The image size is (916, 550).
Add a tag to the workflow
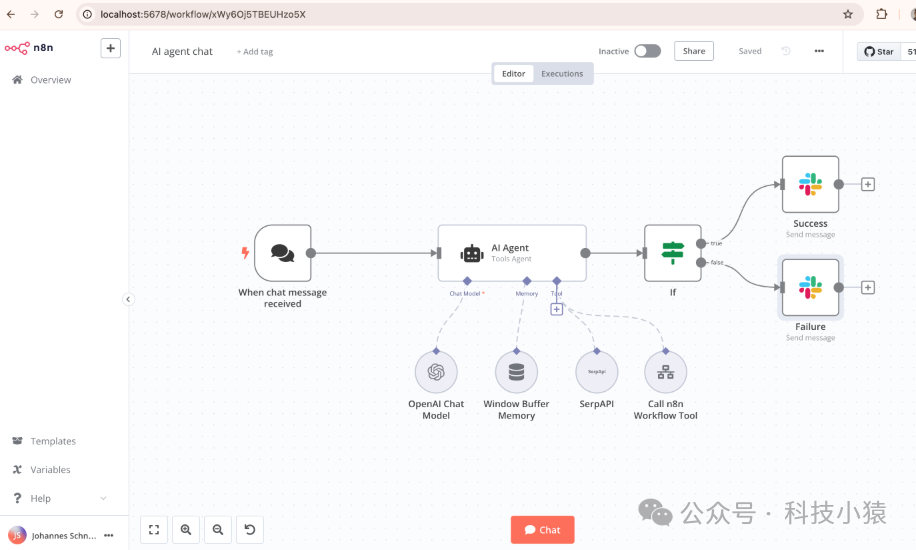coord(255,51)
